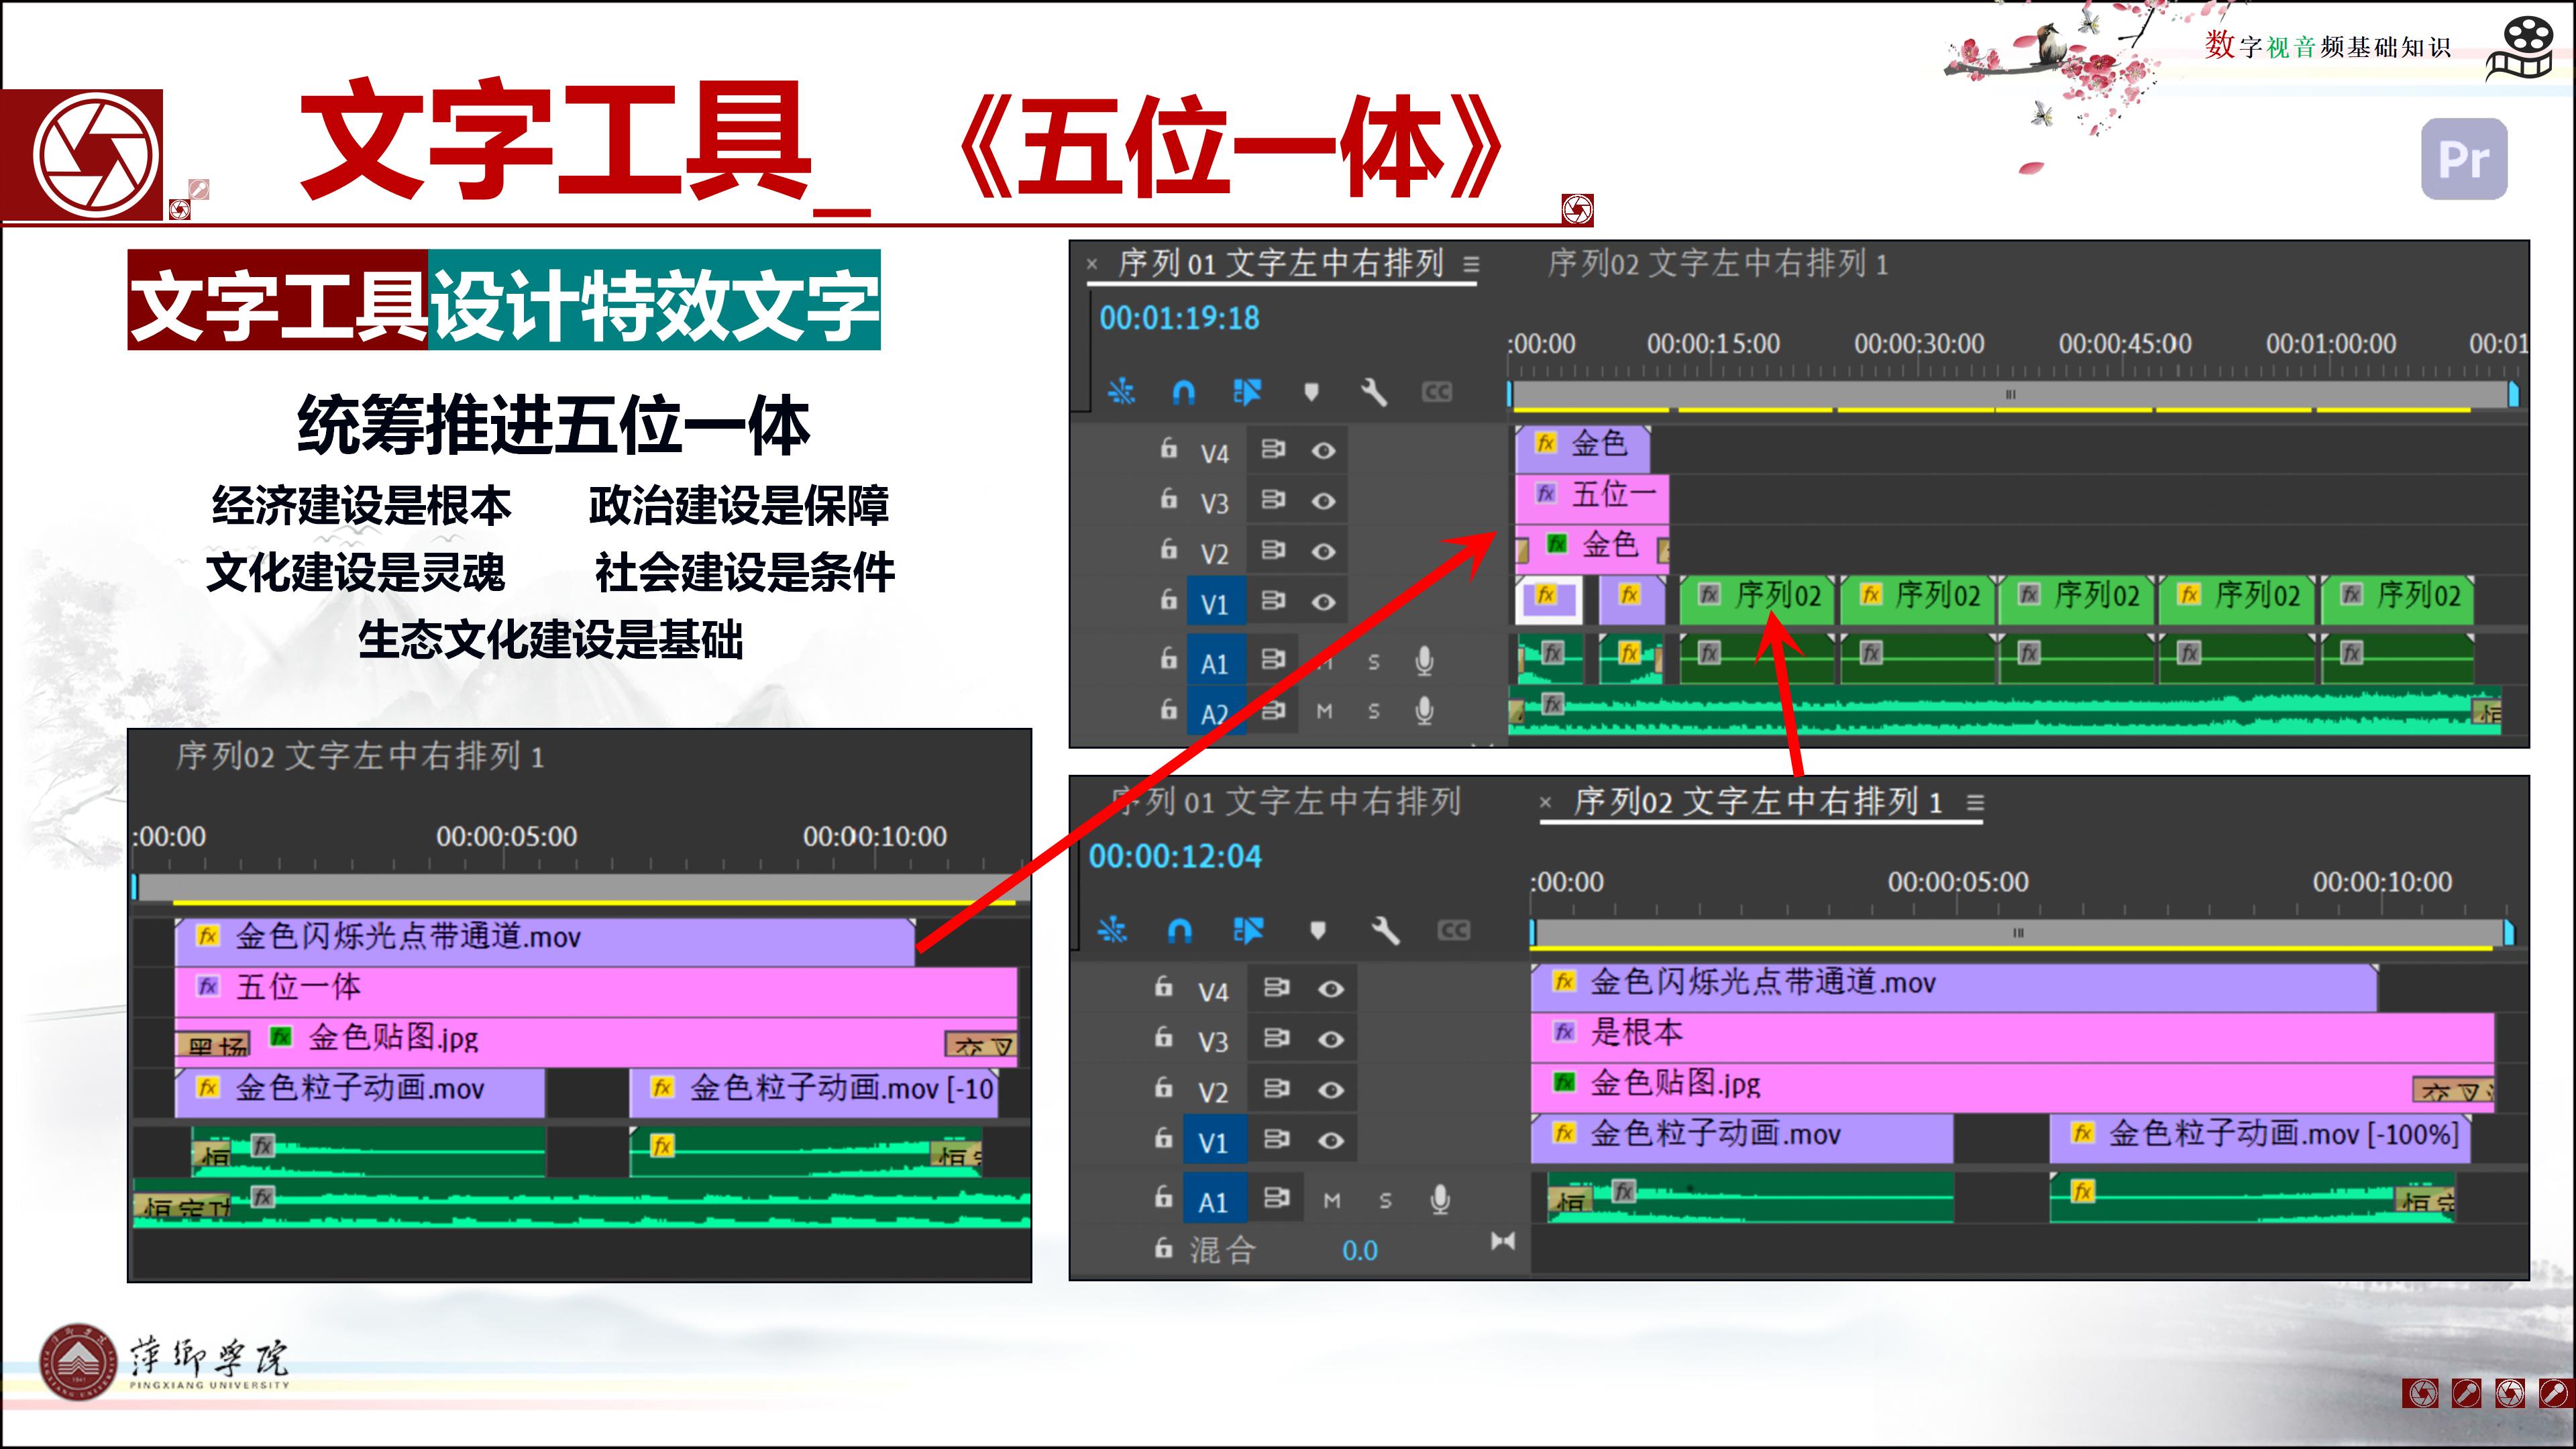Switch to 序列02 tab in the upper timeline
This screenshot has width=2576, height=1449.
click(x=1717, y=264)
